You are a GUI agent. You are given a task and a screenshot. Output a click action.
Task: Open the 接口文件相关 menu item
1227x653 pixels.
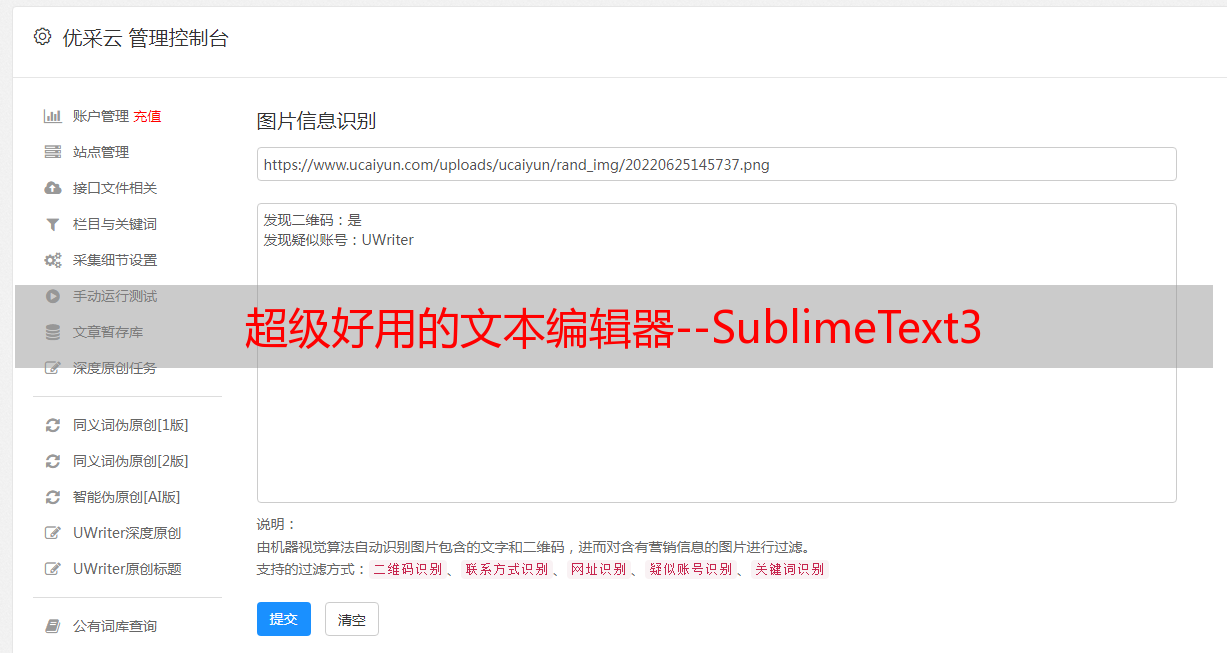(115, 188)
